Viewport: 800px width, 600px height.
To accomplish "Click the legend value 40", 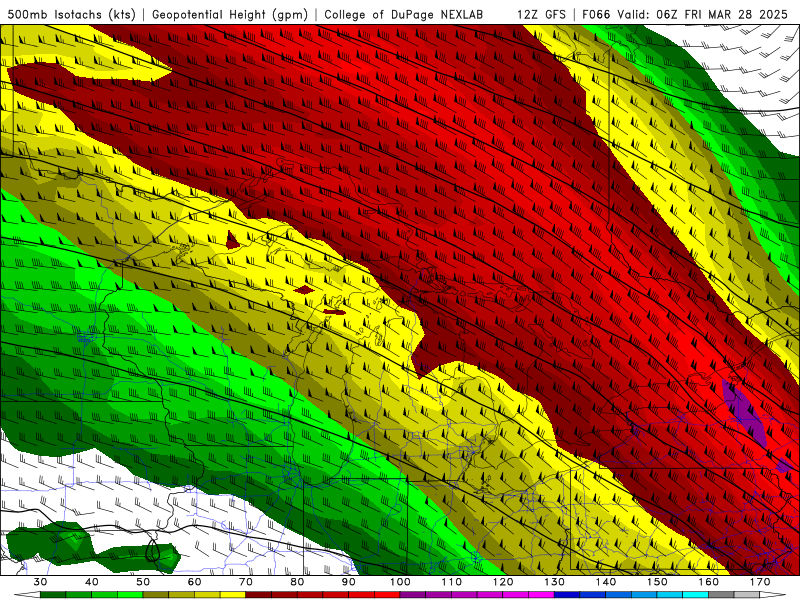I will pyautogui.click(x=92, y=582).
